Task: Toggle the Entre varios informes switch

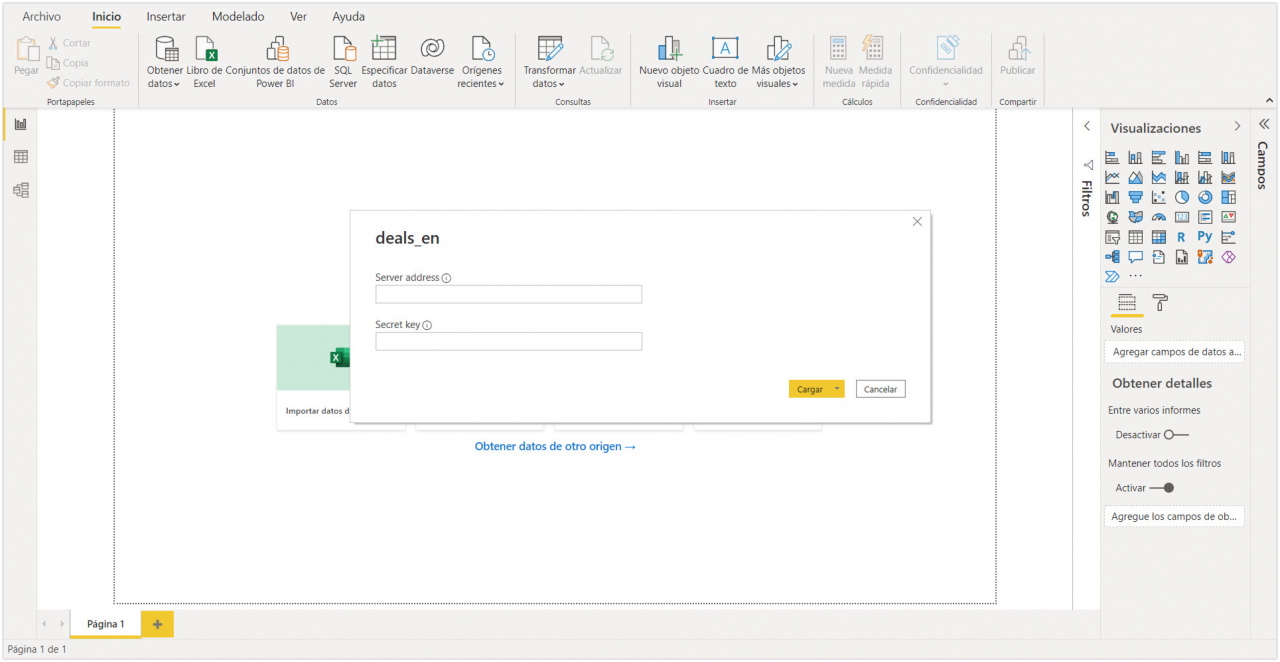Action: (x=1175, y=435)
